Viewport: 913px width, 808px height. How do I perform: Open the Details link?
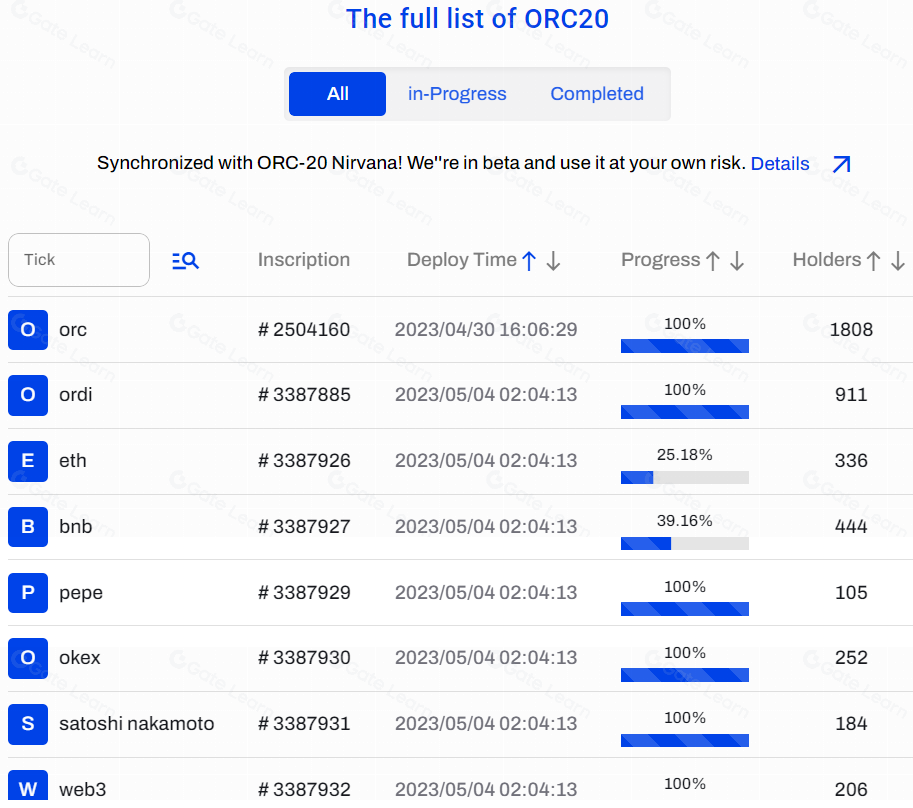(779, 164)
